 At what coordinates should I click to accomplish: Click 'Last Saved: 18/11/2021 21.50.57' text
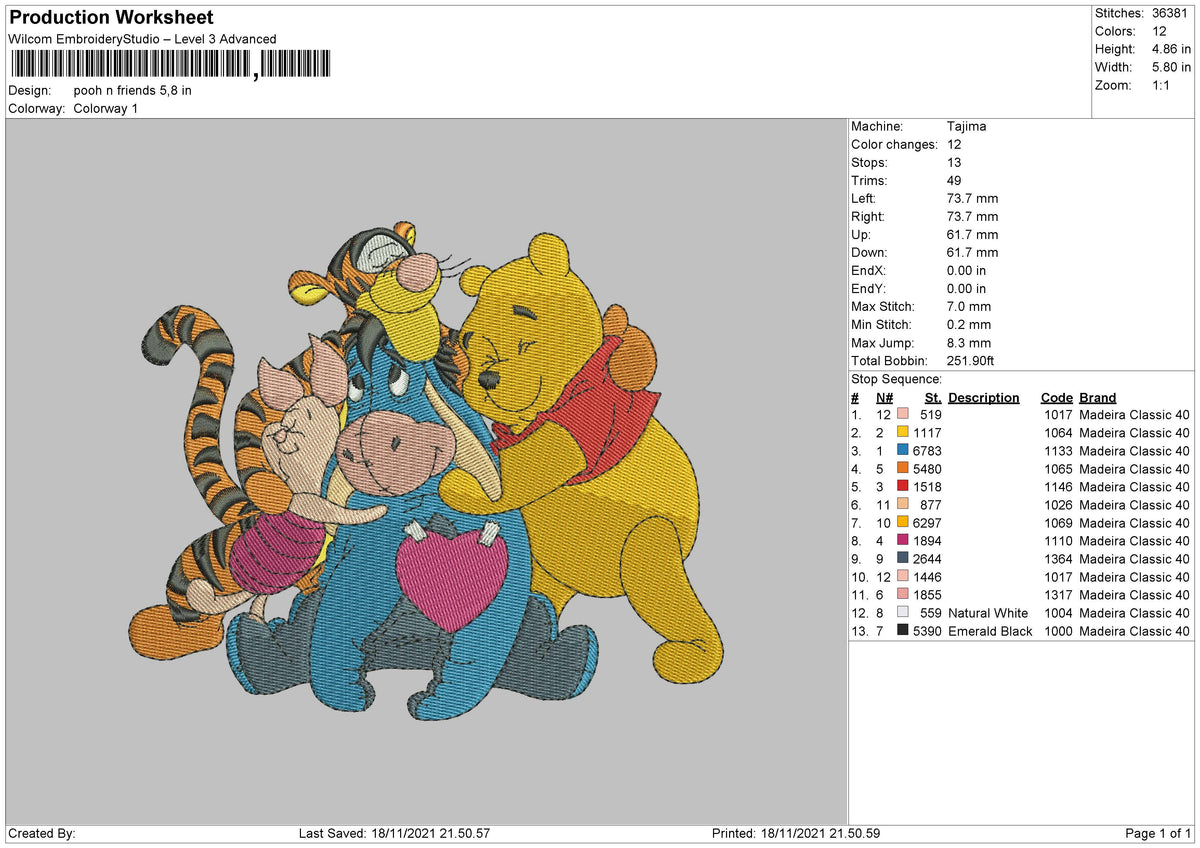click(394, 833)
